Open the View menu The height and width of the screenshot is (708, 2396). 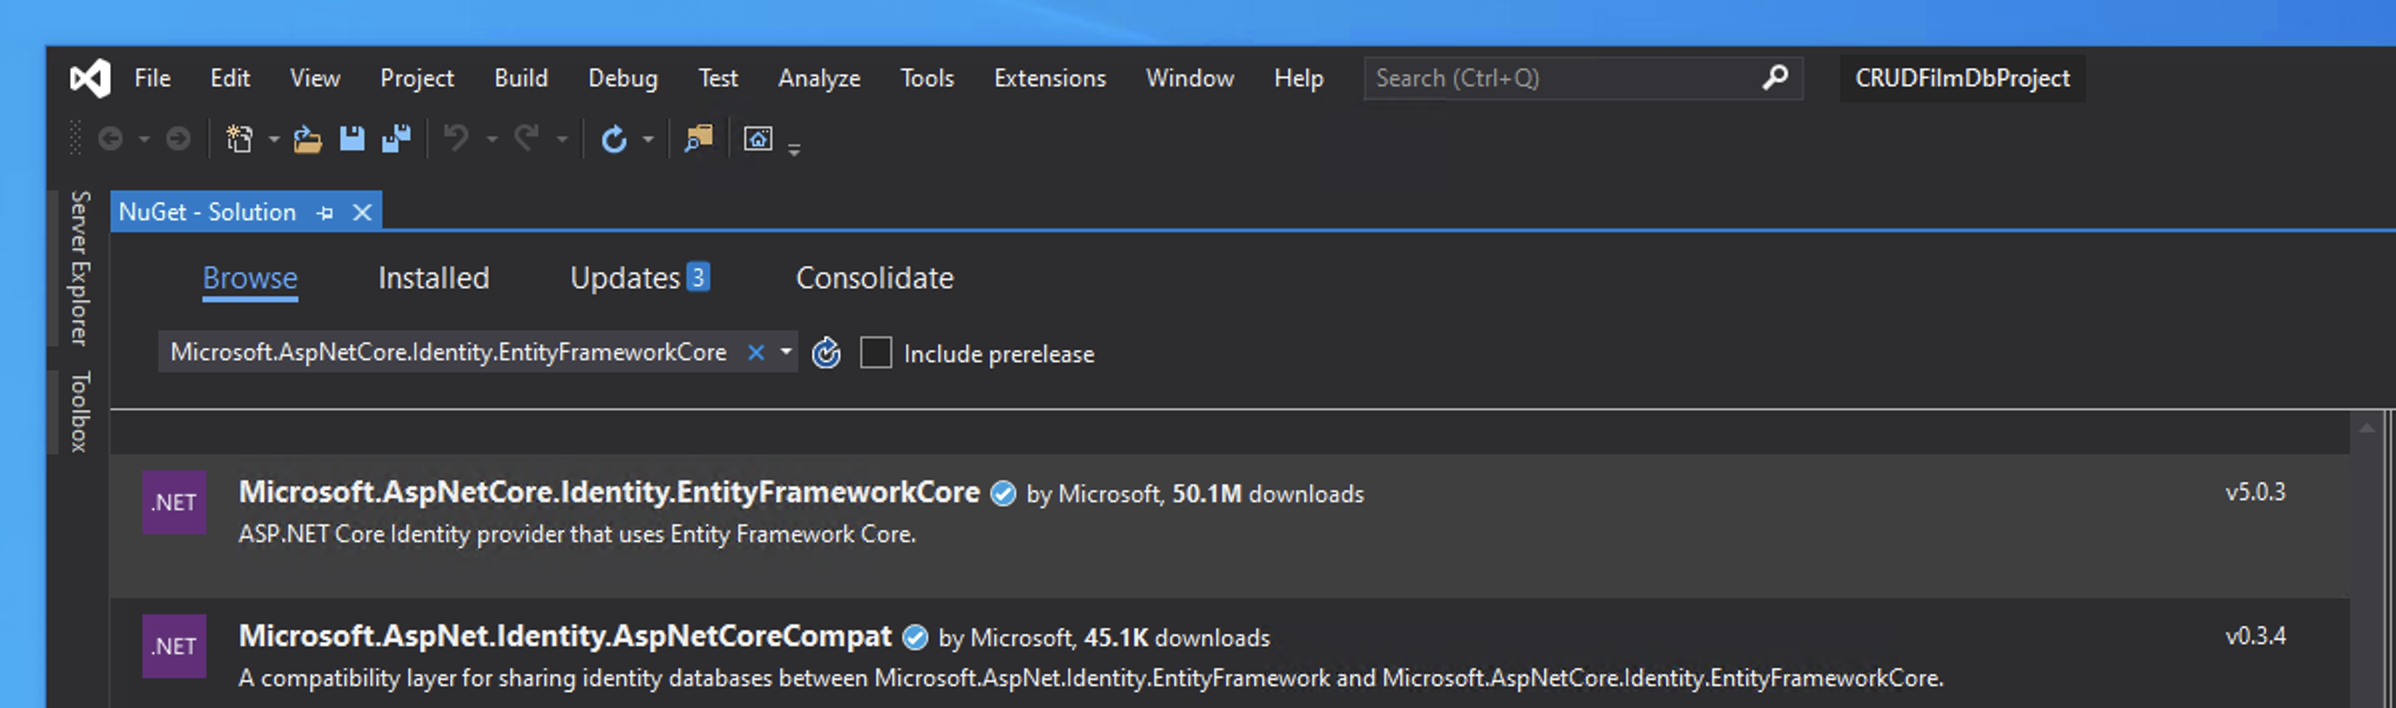tap(315, 78)
